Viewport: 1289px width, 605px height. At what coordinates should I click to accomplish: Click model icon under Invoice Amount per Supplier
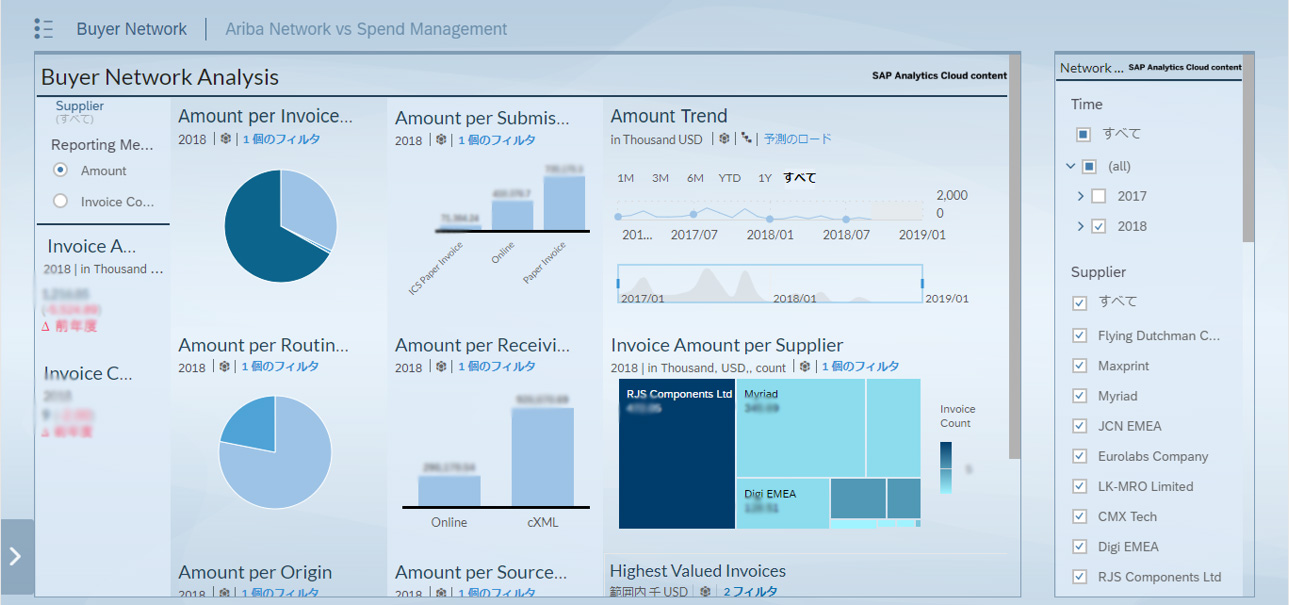[805, 367]
